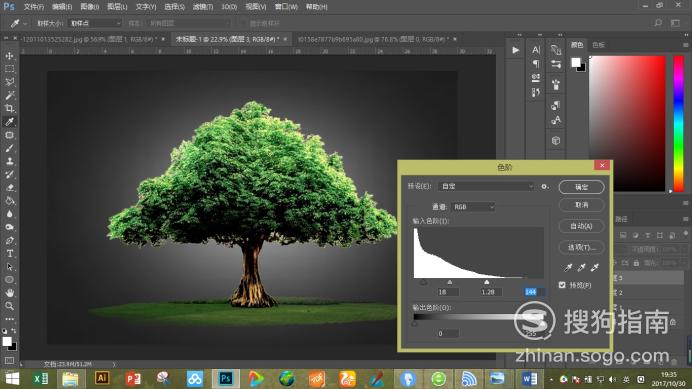
Task: Open PowerPoint from the taskbar
Action: pyautogui.click(x=133, y=379)
